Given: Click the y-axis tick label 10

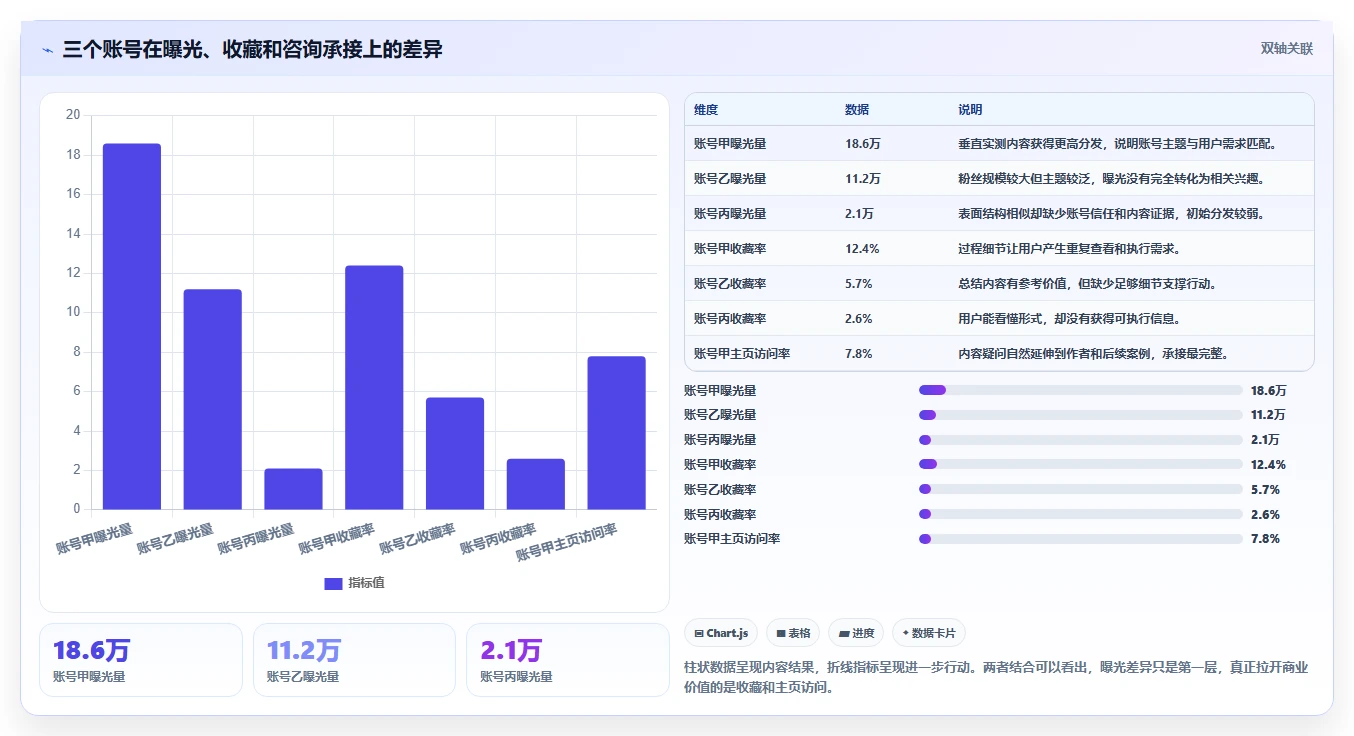Looking at the screenshot, I should pyautogui.click(x=73, y=312).
